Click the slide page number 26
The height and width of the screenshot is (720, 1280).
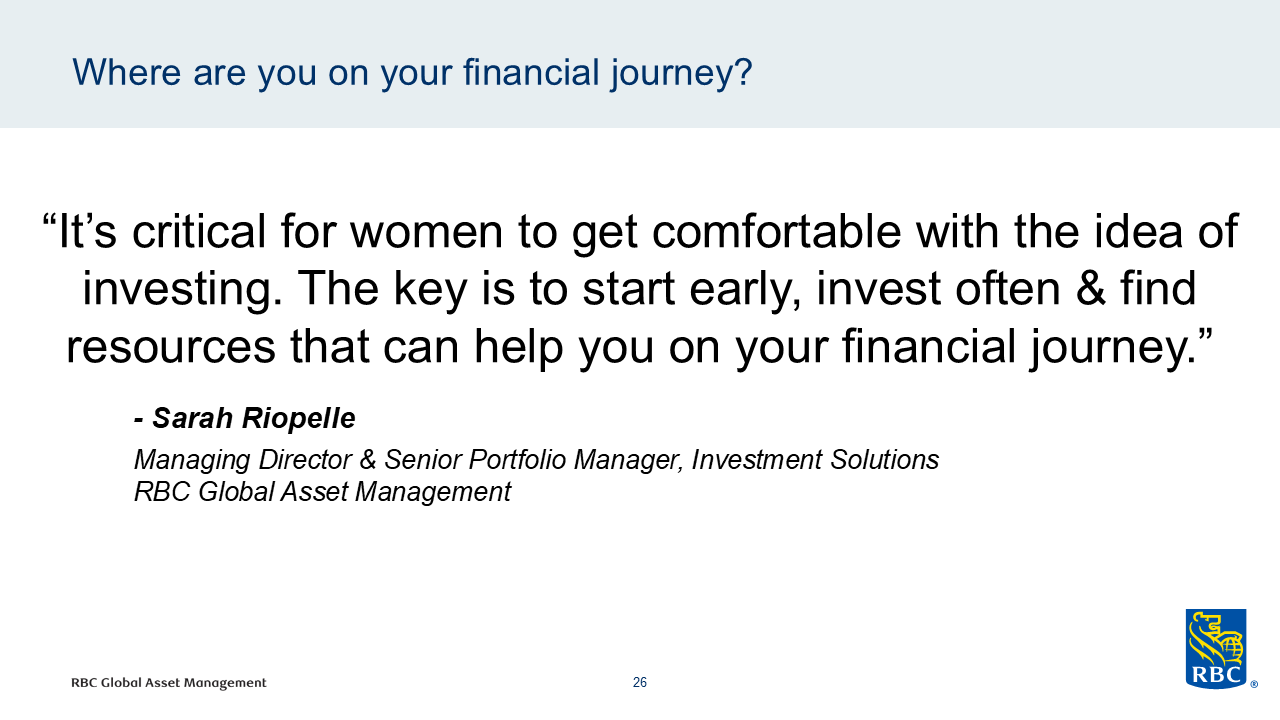[640, 683]
